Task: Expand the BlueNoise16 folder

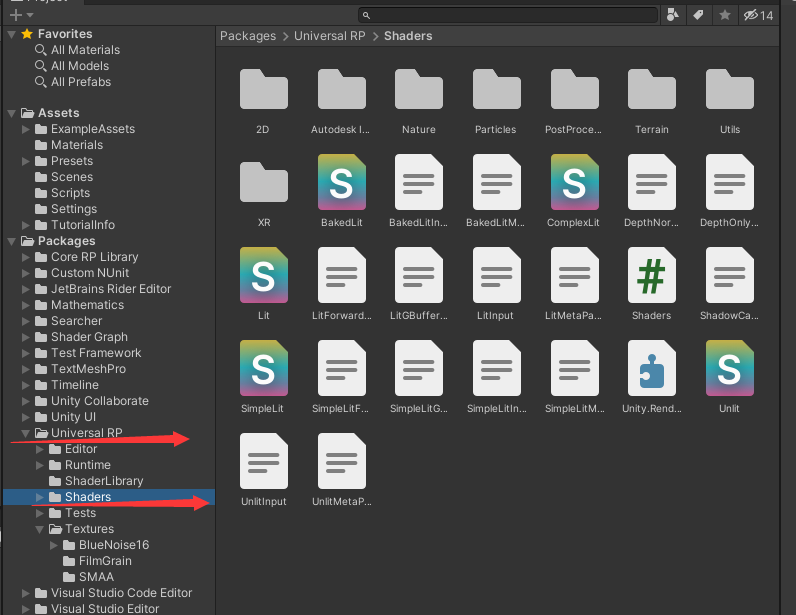Action: click(x=54, y=545)
